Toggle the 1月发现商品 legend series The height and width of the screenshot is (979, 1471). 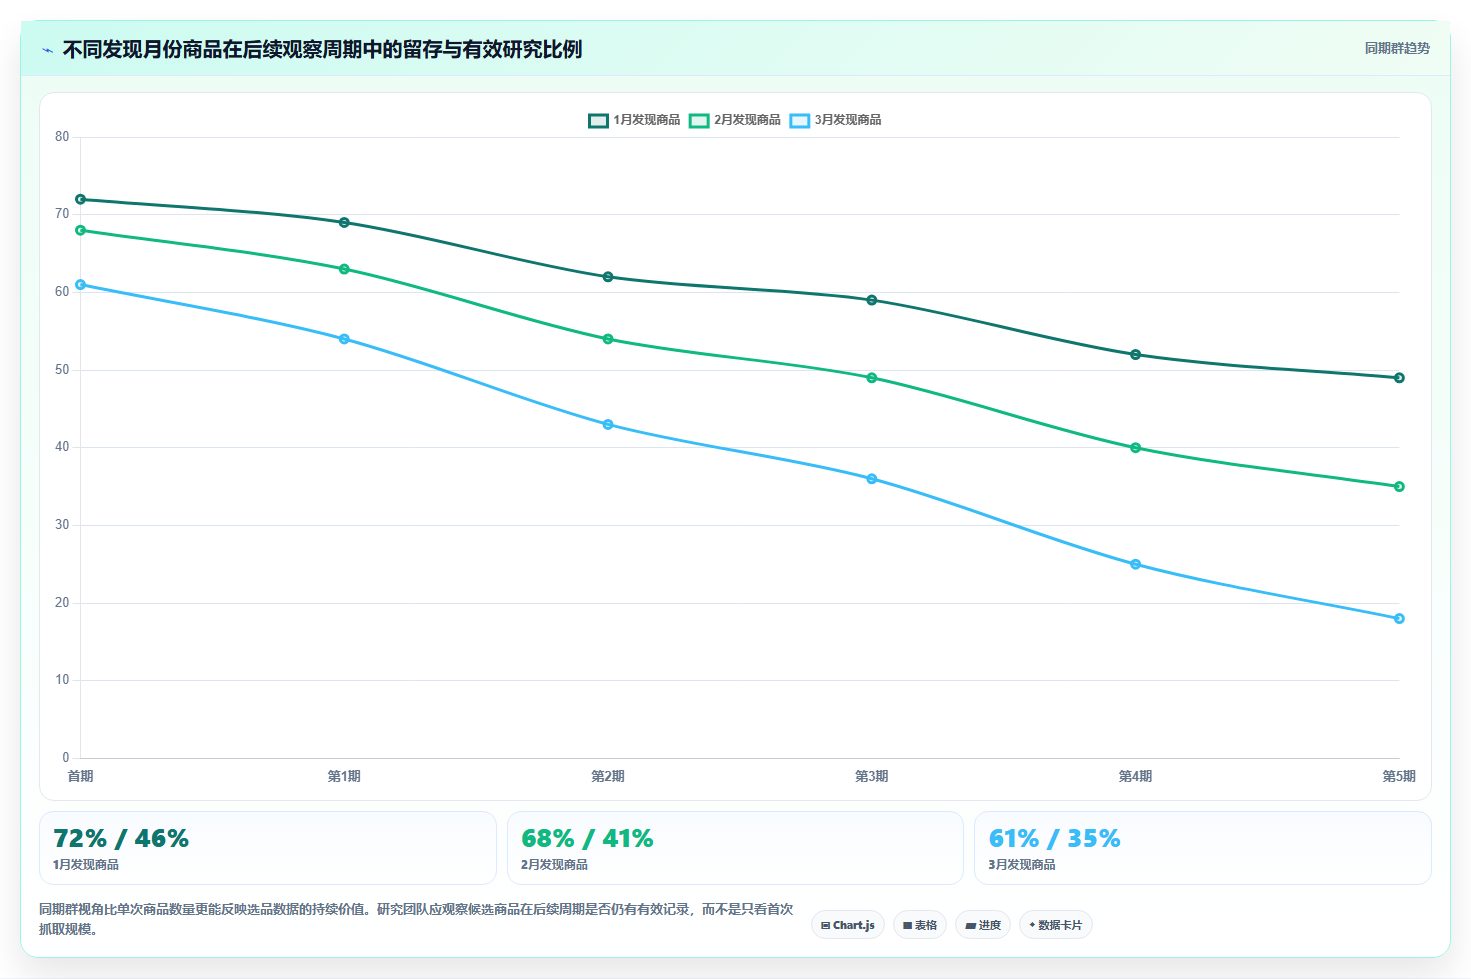click(634, 120)
